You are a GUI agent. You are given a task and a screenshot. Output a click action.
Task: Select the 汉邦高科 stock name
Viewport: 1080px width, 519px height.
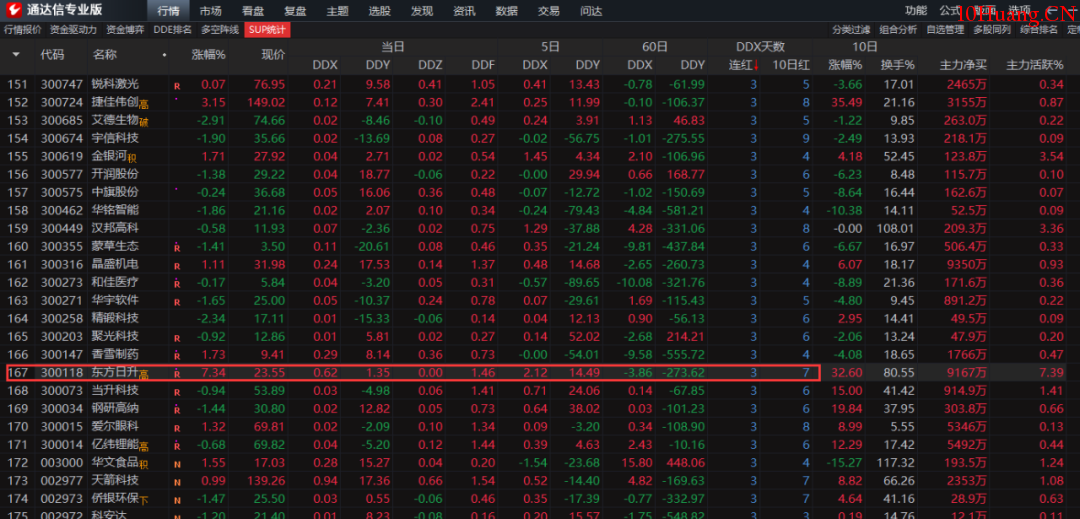[x=116, y=228]
